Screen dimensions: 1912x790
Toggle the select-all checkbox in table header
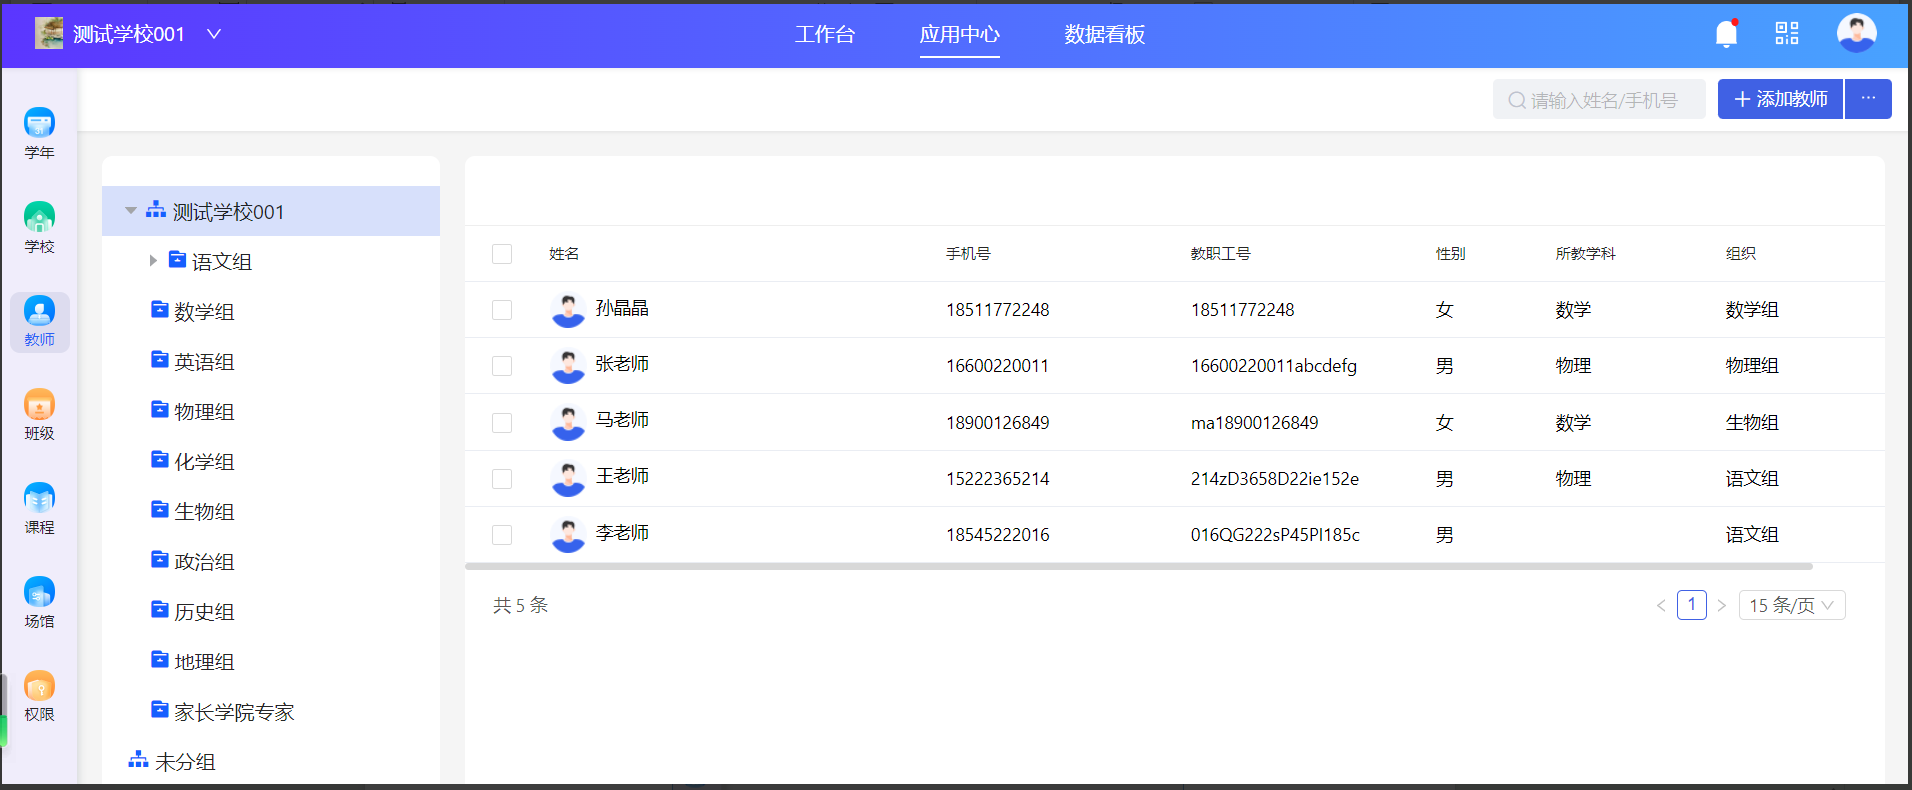pyautogui.click(x=502, y=254)
